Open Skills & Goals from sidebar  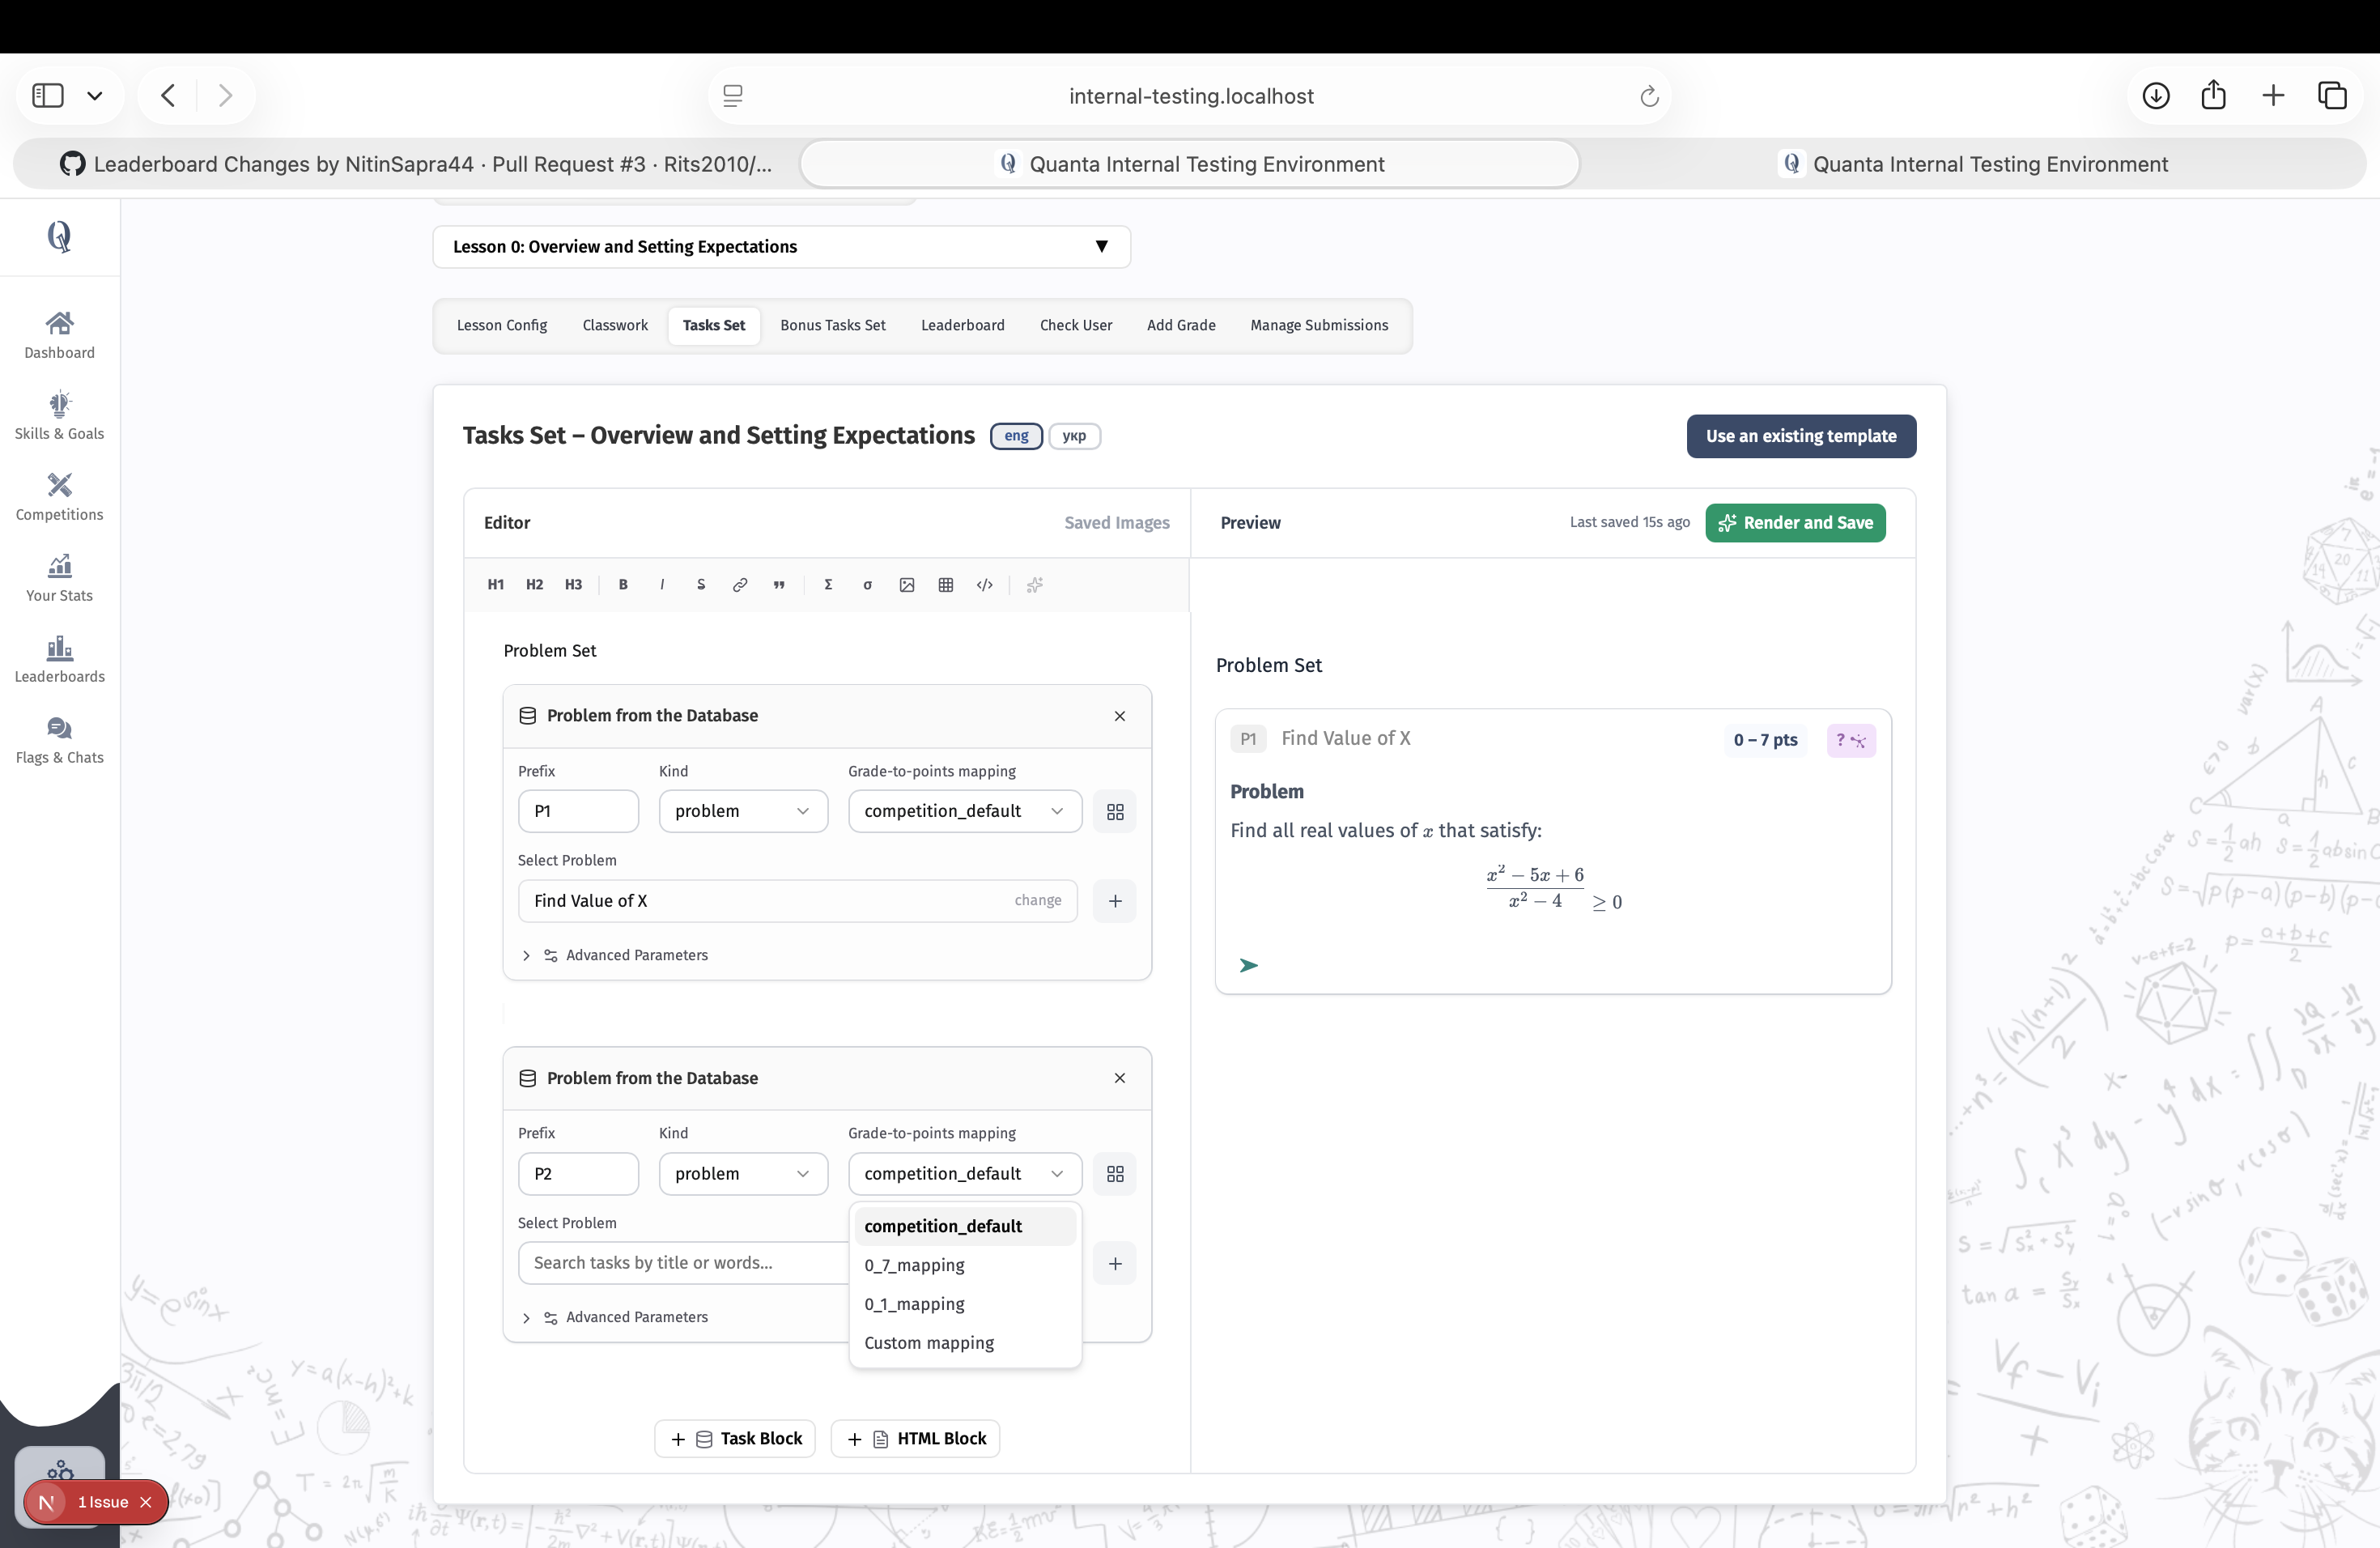[60, 416]
